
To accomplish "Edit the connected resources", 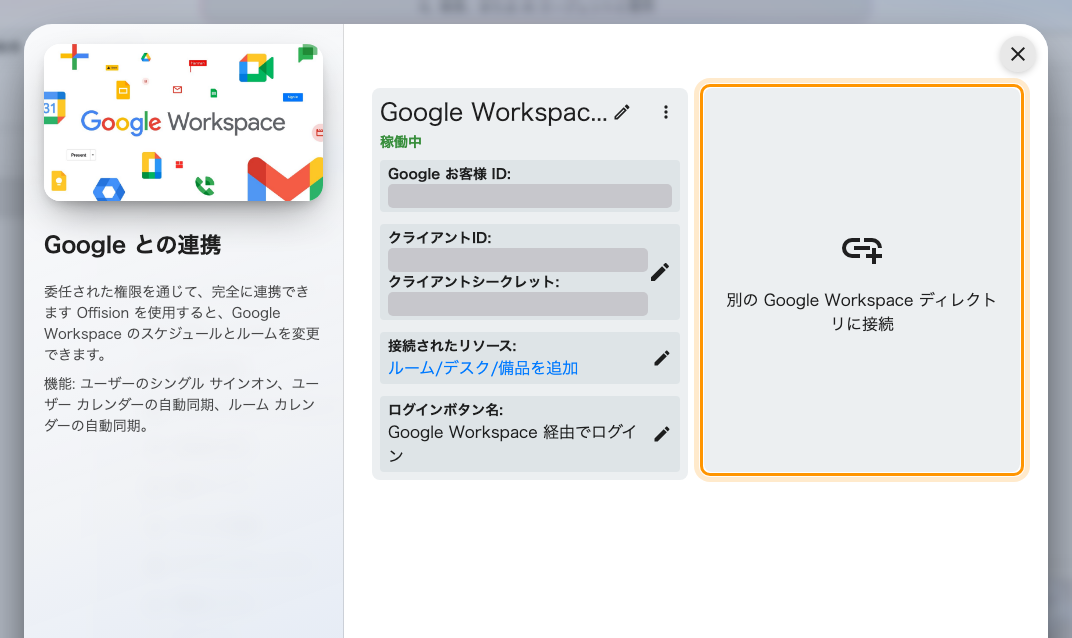I will click(661, 358).
